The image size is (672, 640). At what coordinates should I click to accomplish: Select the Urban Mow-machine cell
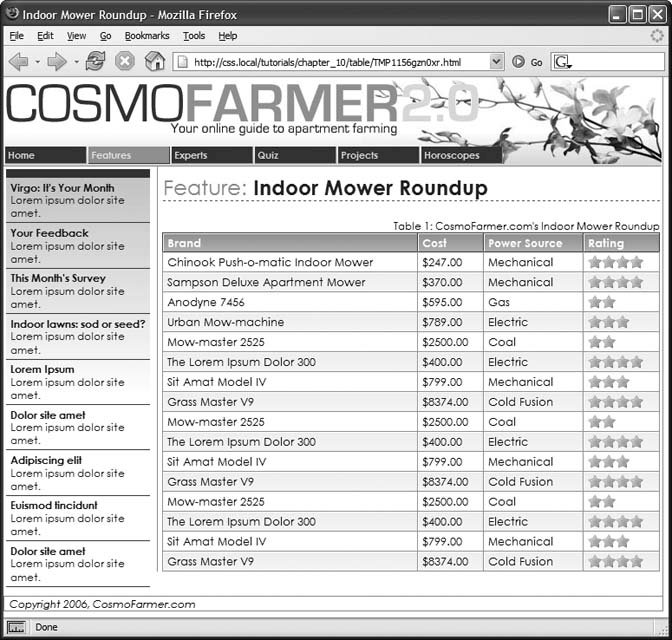[290, 322]
